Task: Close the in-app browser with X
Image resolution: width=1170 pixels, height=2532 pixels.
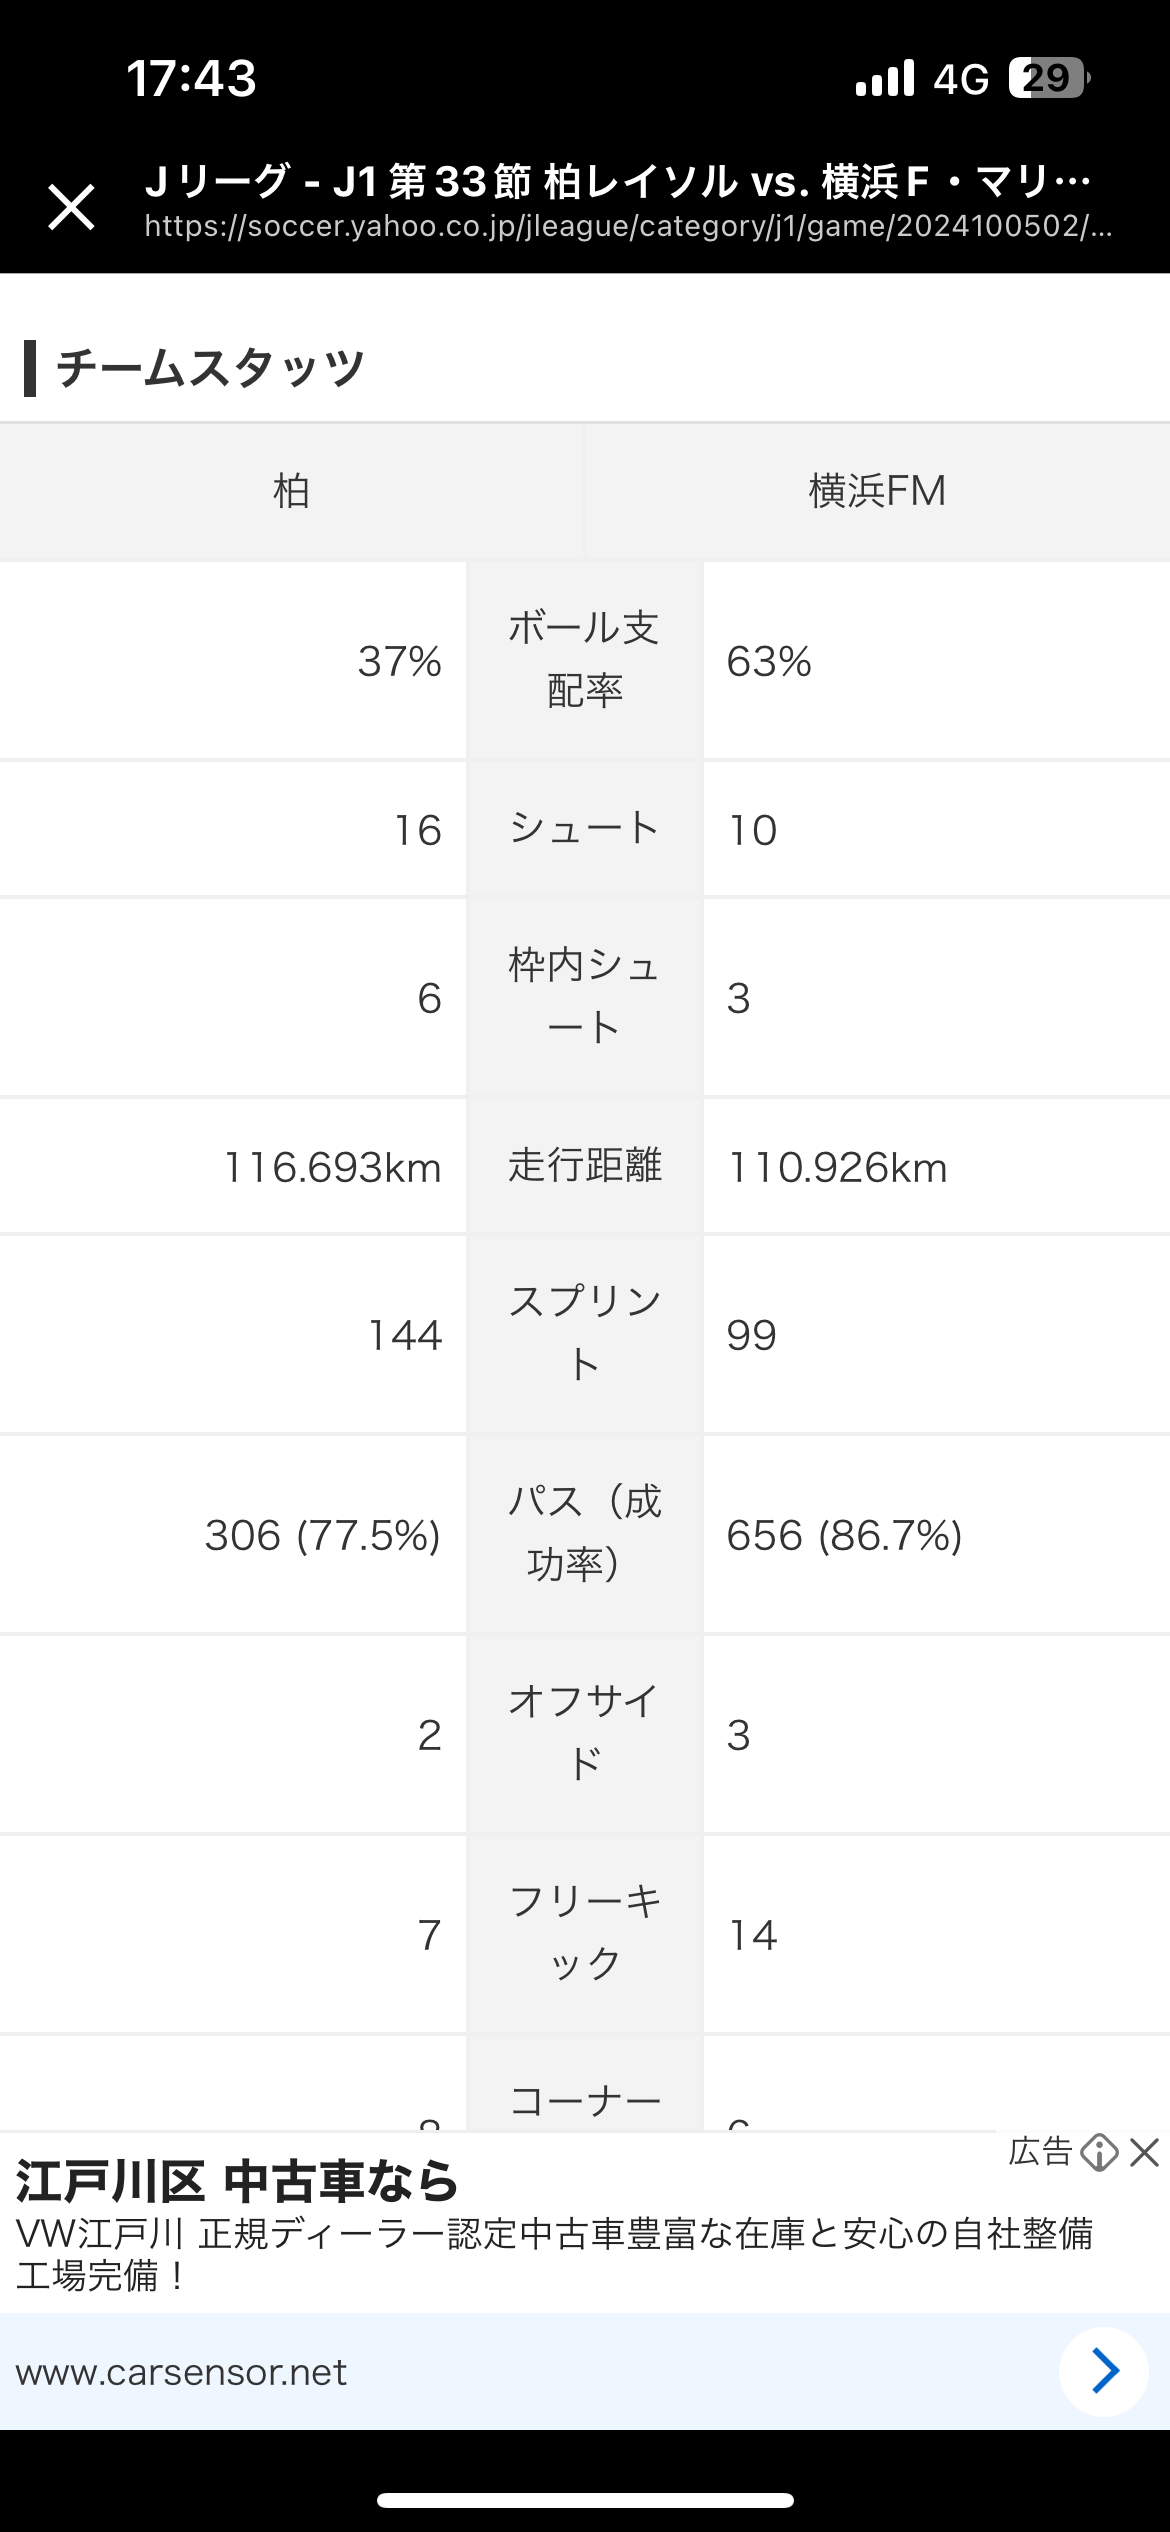Action: 71,207
